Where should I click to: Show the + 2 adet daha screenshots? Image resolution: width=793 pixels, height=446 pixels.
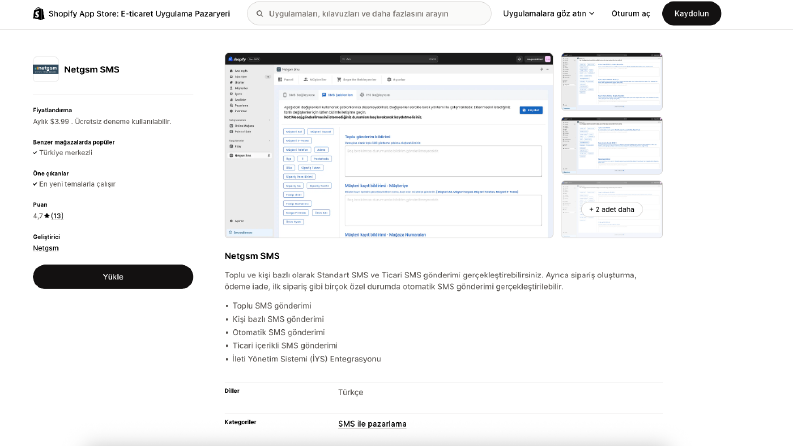pyautogui.click(x=612, y=209)
